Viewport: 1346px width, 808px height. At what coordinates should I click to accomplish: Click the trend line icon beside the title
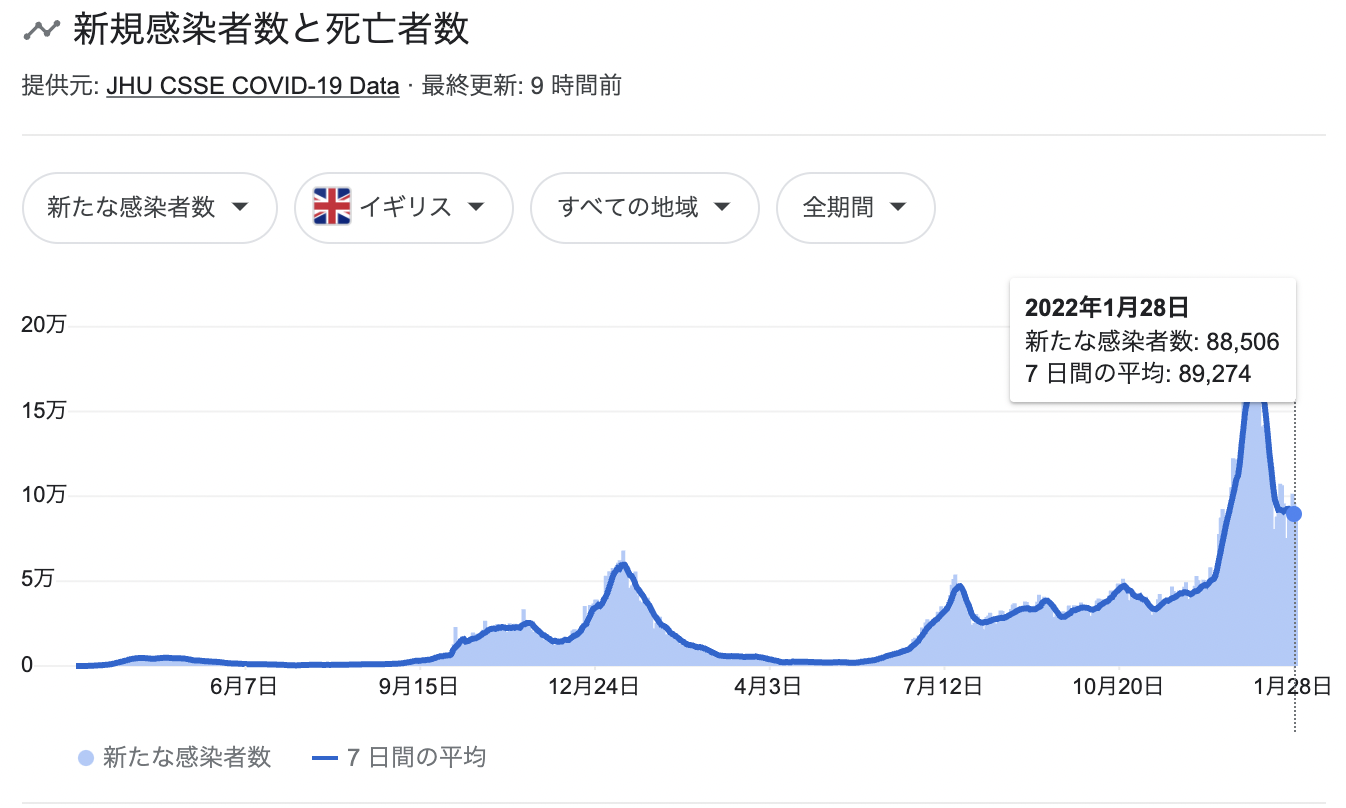coord(41,30)
